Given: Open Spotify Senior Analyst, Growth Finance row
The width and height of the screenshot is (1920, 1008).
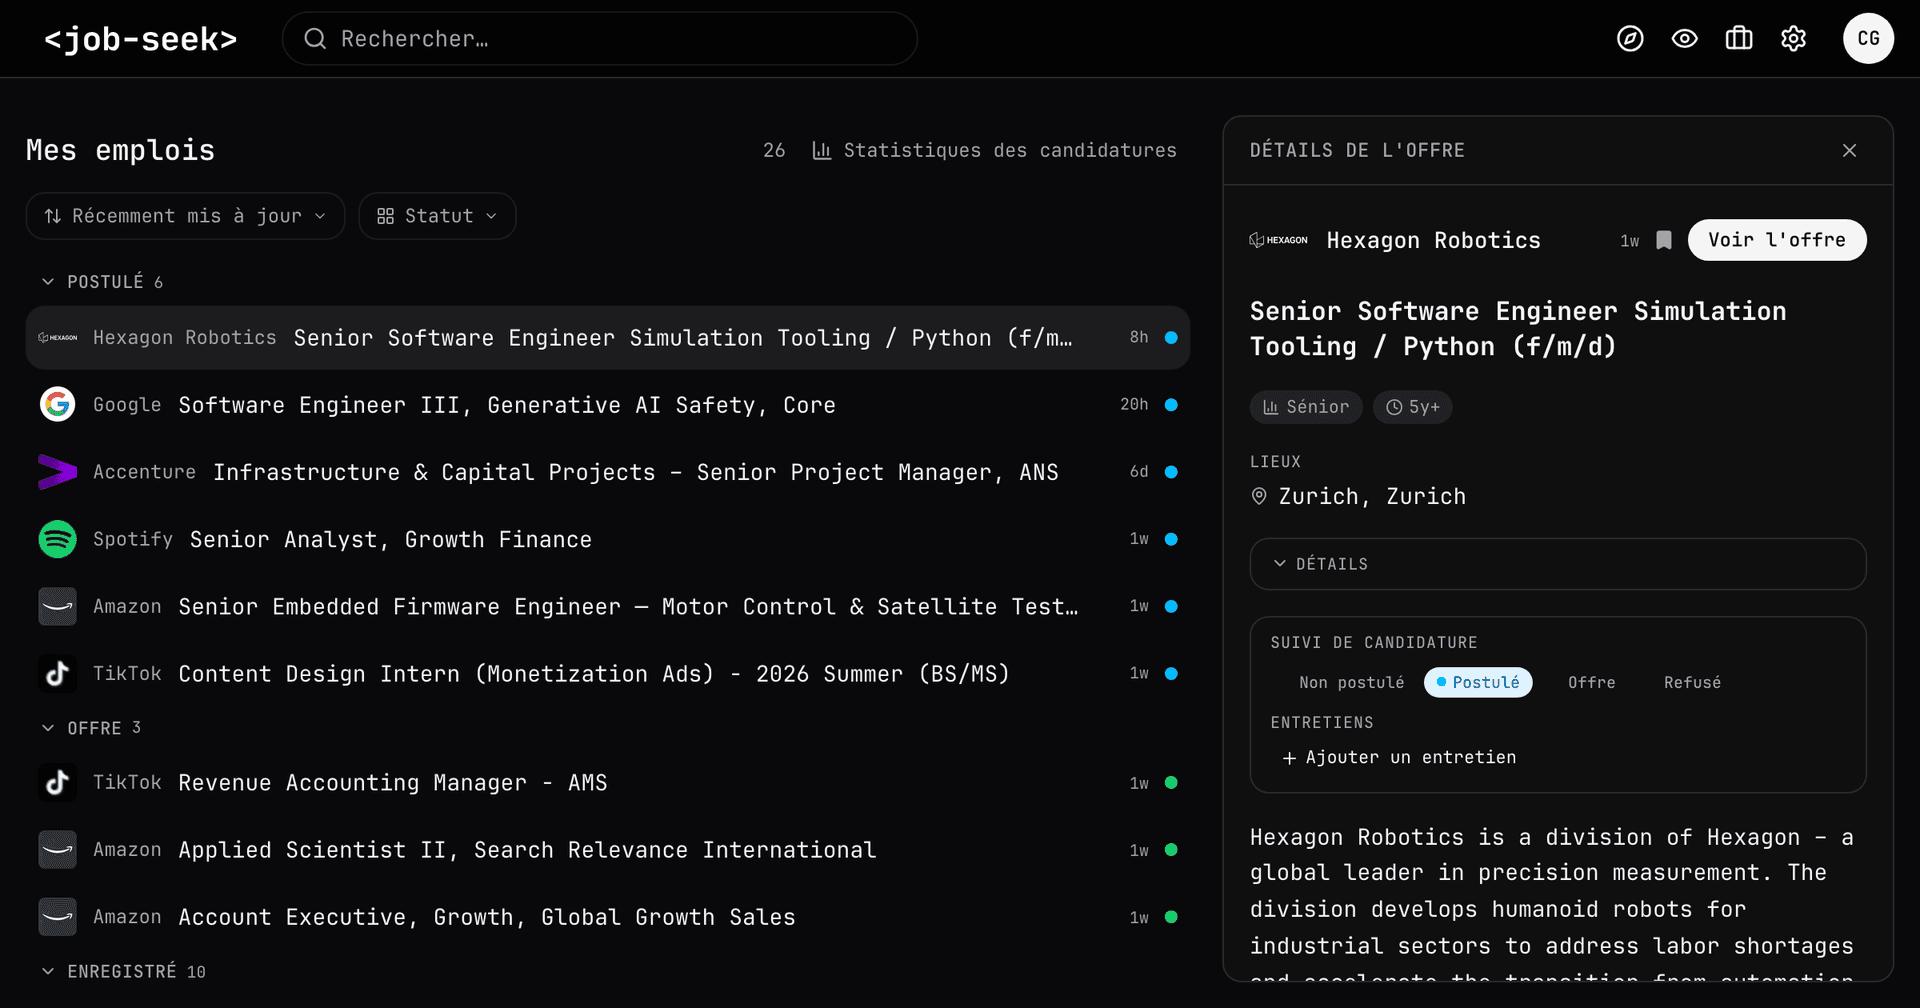Looking at the screenshot, I should (608, 539).
